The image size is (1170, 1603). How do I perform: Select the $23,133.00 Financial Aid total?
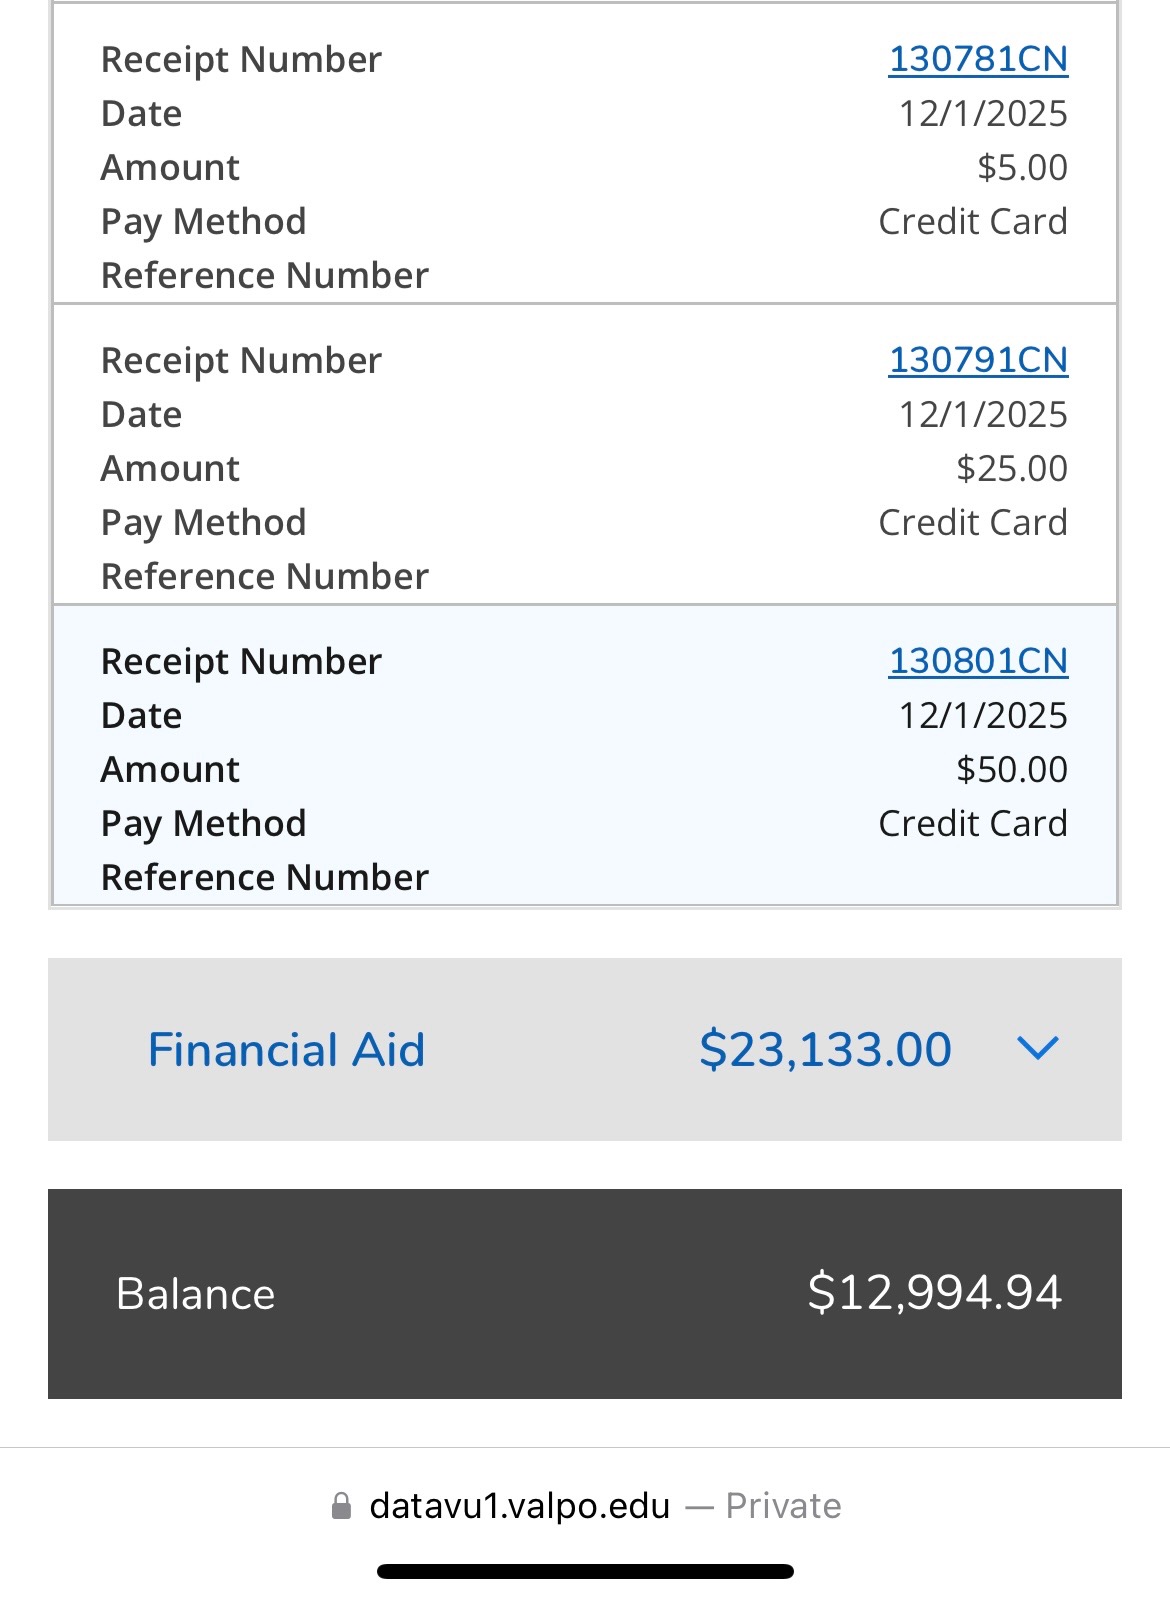[825, 1050]
